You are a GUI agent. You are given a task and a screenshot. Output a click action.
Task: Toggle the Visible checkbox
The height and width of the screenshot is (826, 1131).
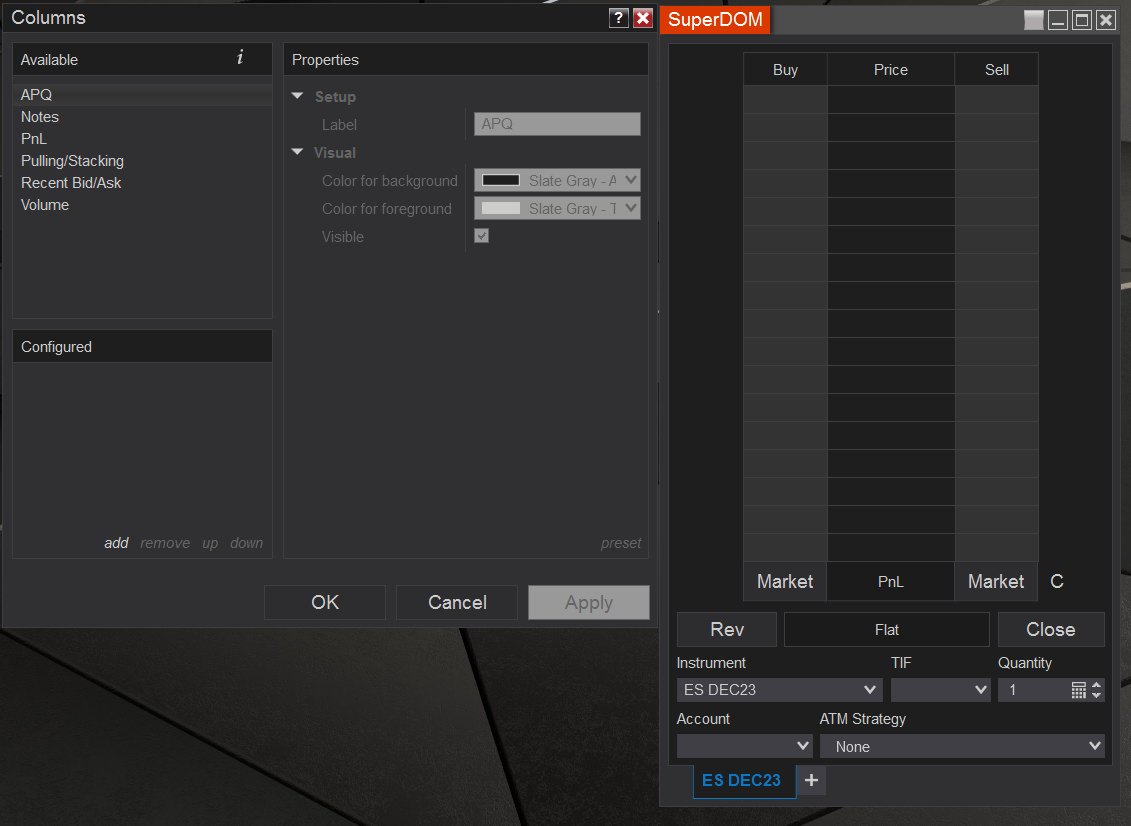coord(481,236)
